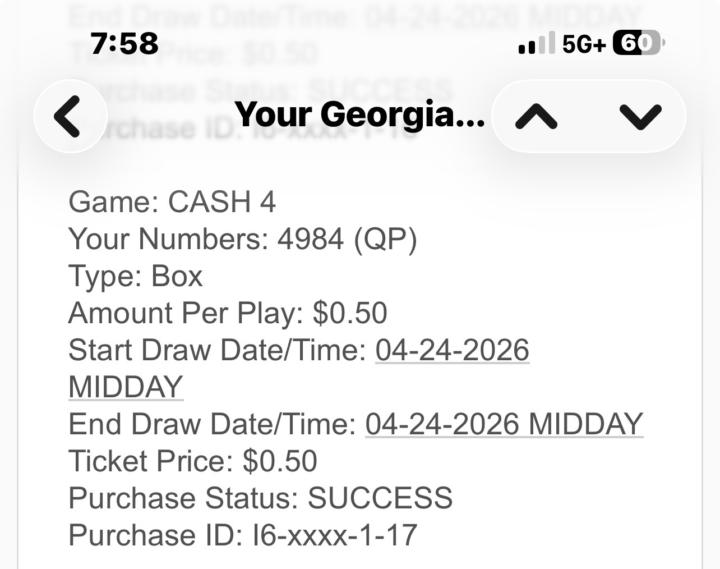Viewport: 720px width, 569px height.
Task: Select the 'Ticket Price: $0.50' line
Action: pyautogui.click(x=193, y=461)
